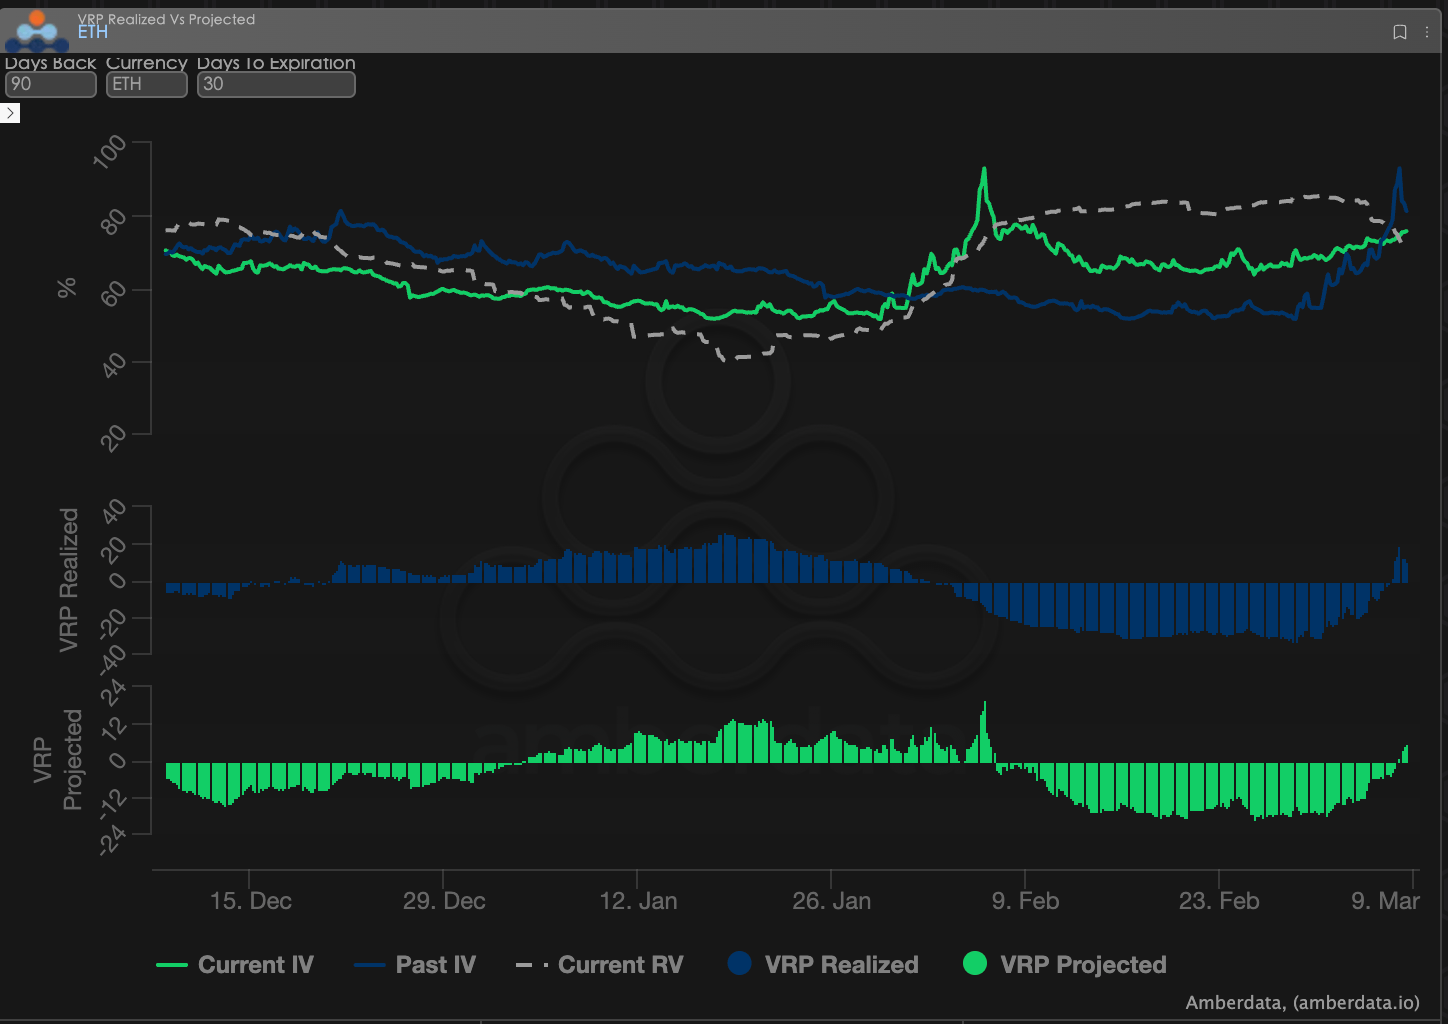The image size is (1448, 1024).
Task: Click the 9. Mar x-axis label
Action: 1385,901
